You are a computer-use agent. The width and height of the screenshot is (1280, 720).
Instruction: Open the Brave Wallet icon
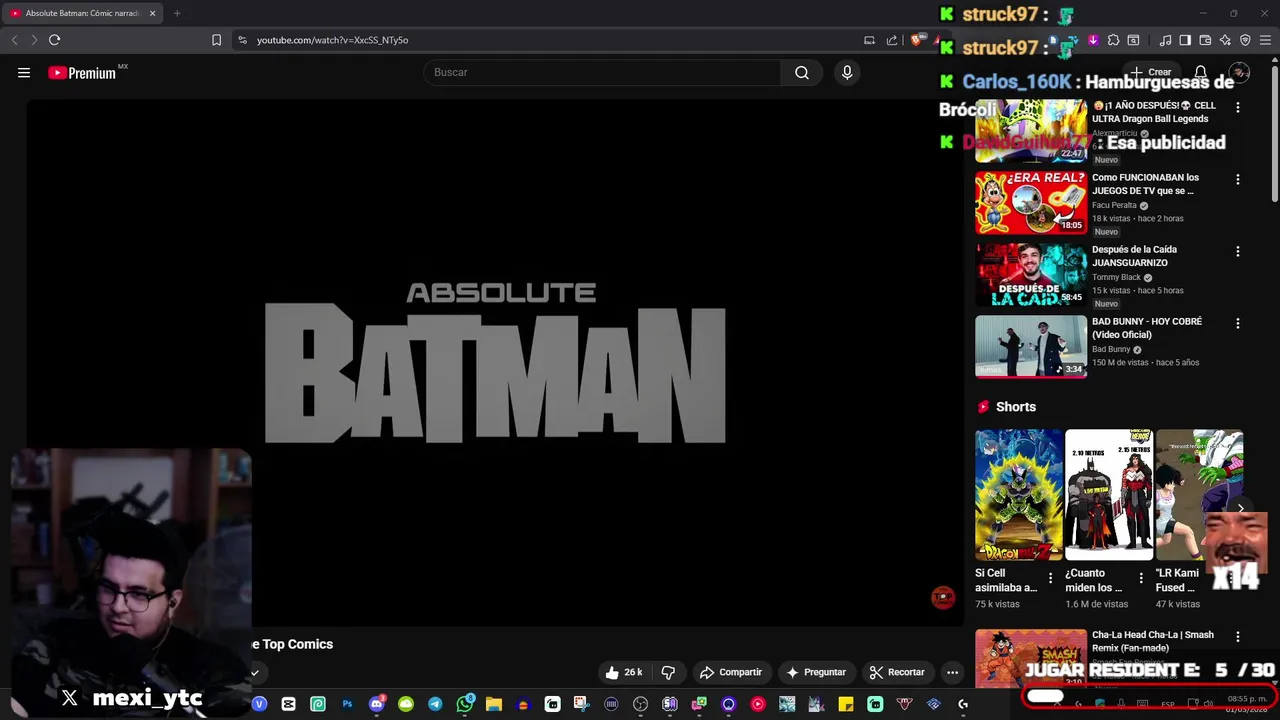(1205, 40)
